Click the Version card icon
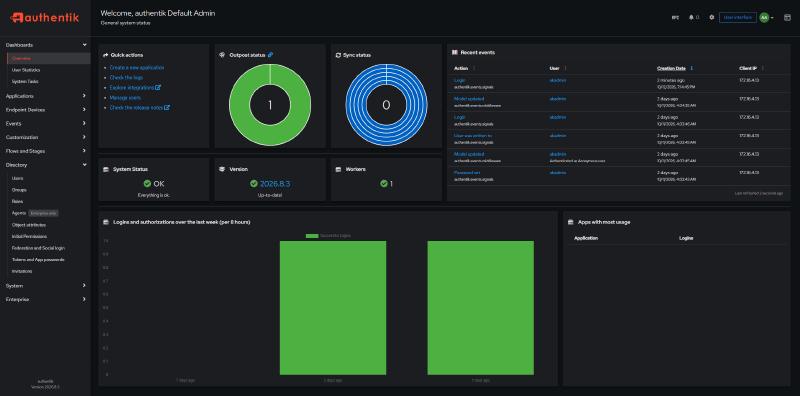The width and height of the screenshot is (800, 396). (222, 169)
